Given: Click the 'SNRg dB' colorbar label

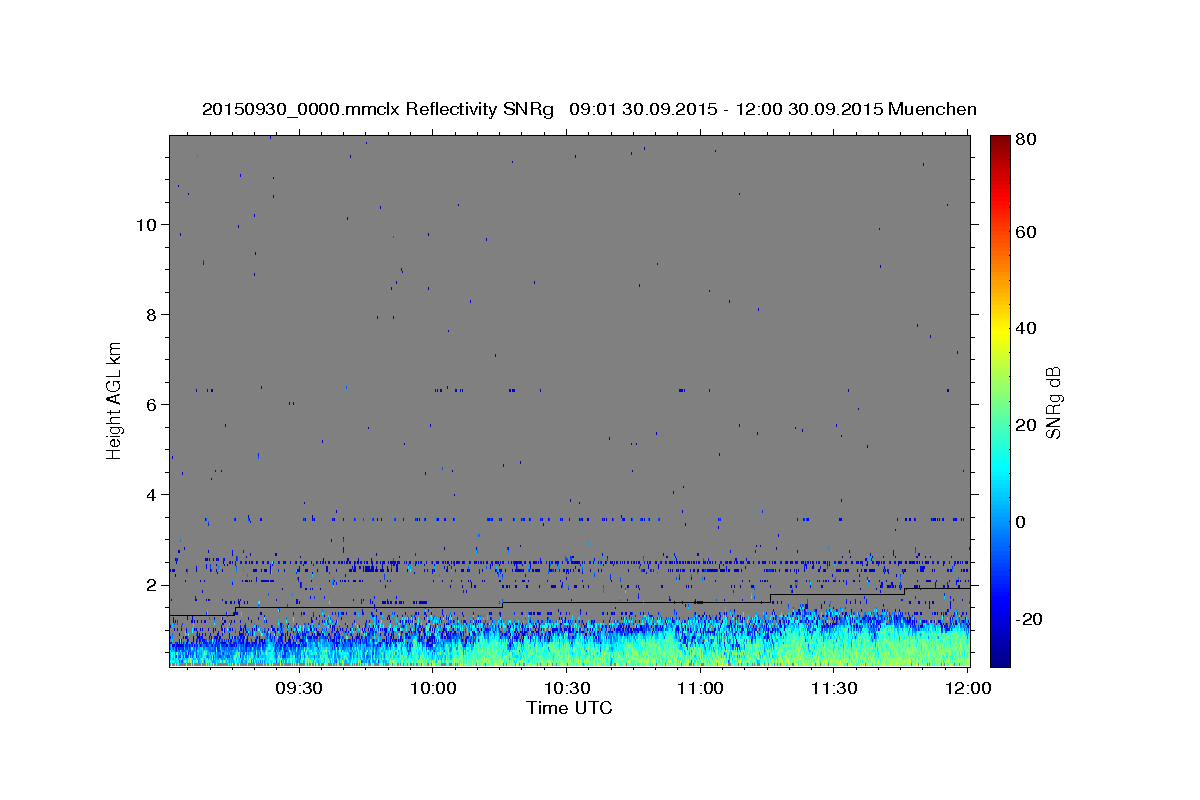Looking at the screenshot, I should coord(1052,402).
